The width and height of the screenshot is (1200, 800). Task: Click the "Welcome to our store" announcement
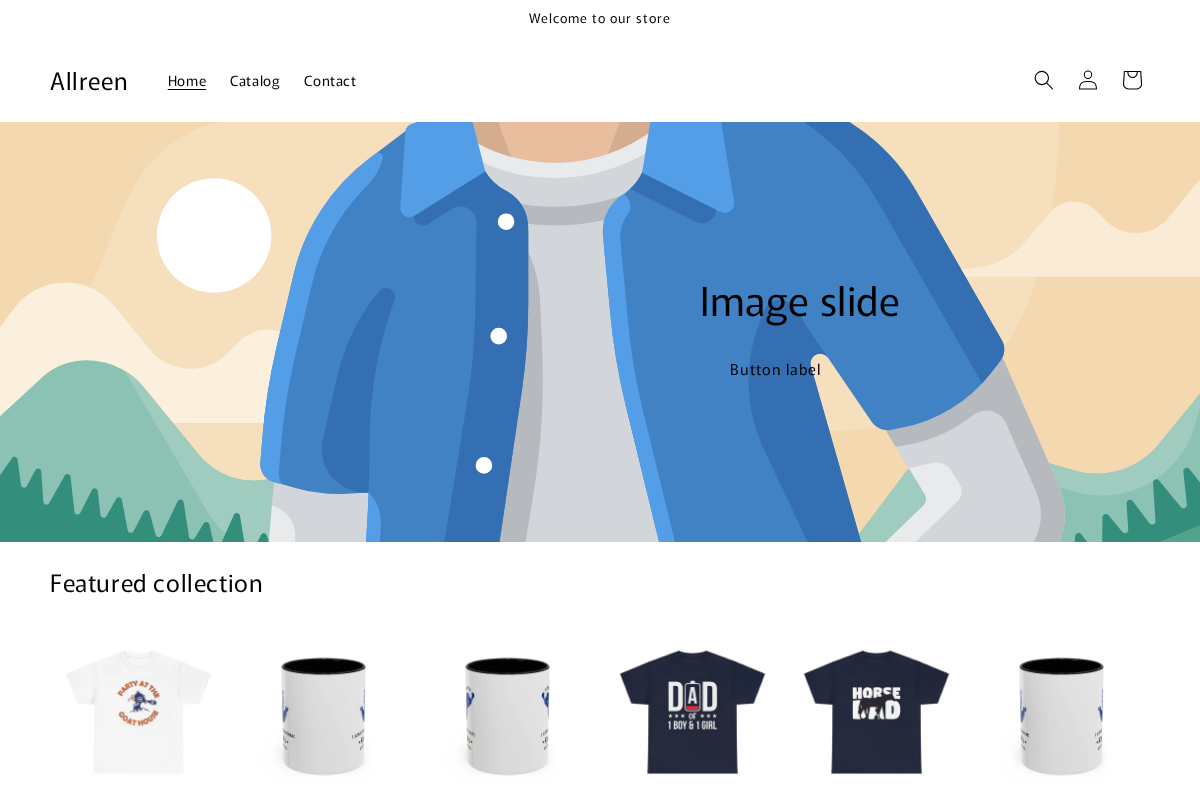(600, 18)
